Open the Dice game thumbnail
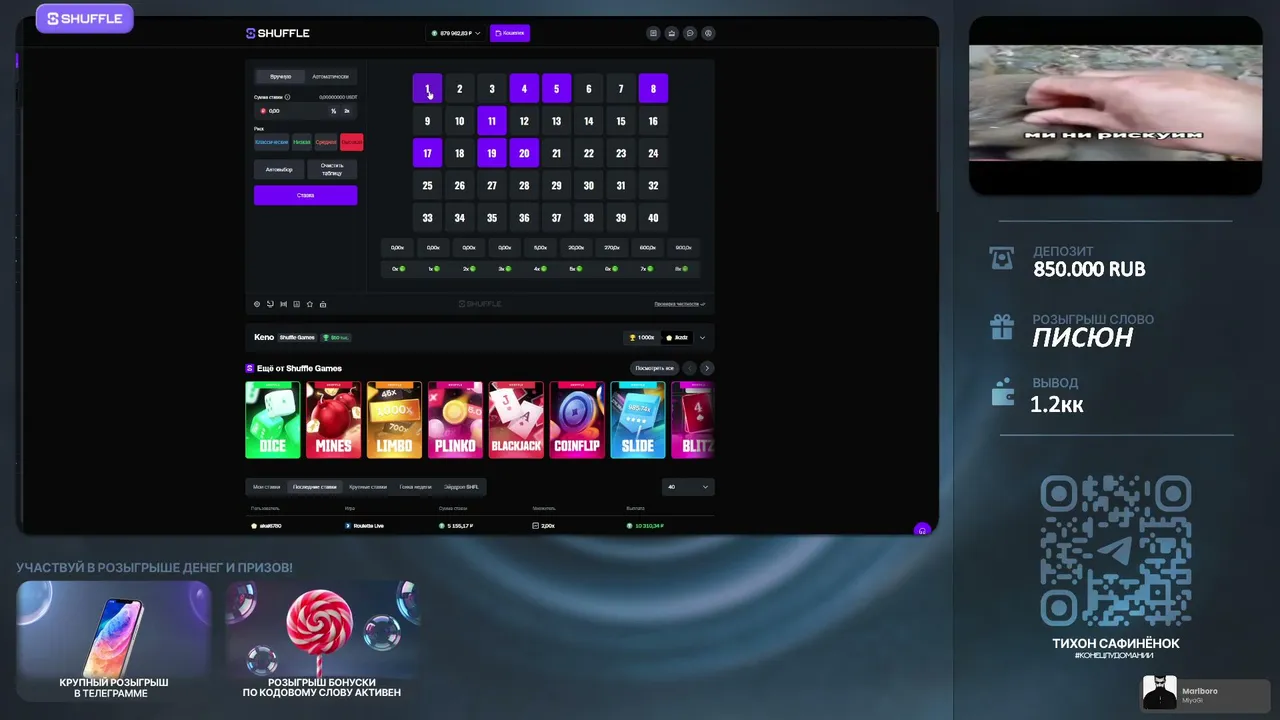This screenshot has width=1280, height=720. 273,420
